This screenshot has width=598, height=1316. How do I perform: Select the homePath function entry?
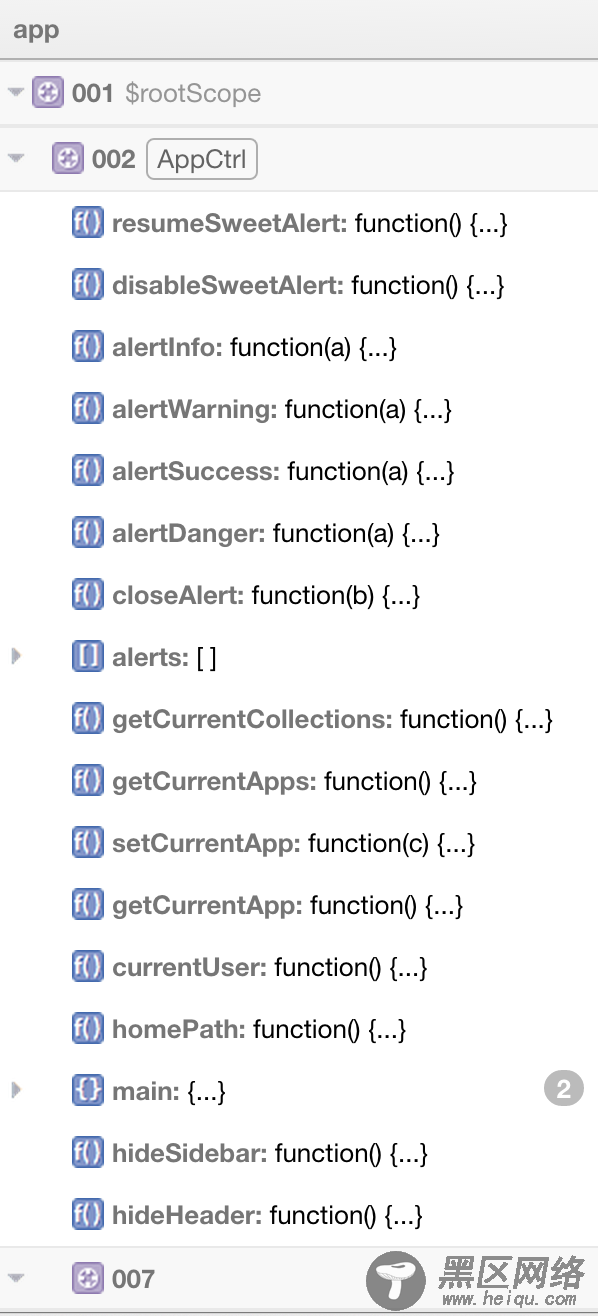[x=299, y=1029]
